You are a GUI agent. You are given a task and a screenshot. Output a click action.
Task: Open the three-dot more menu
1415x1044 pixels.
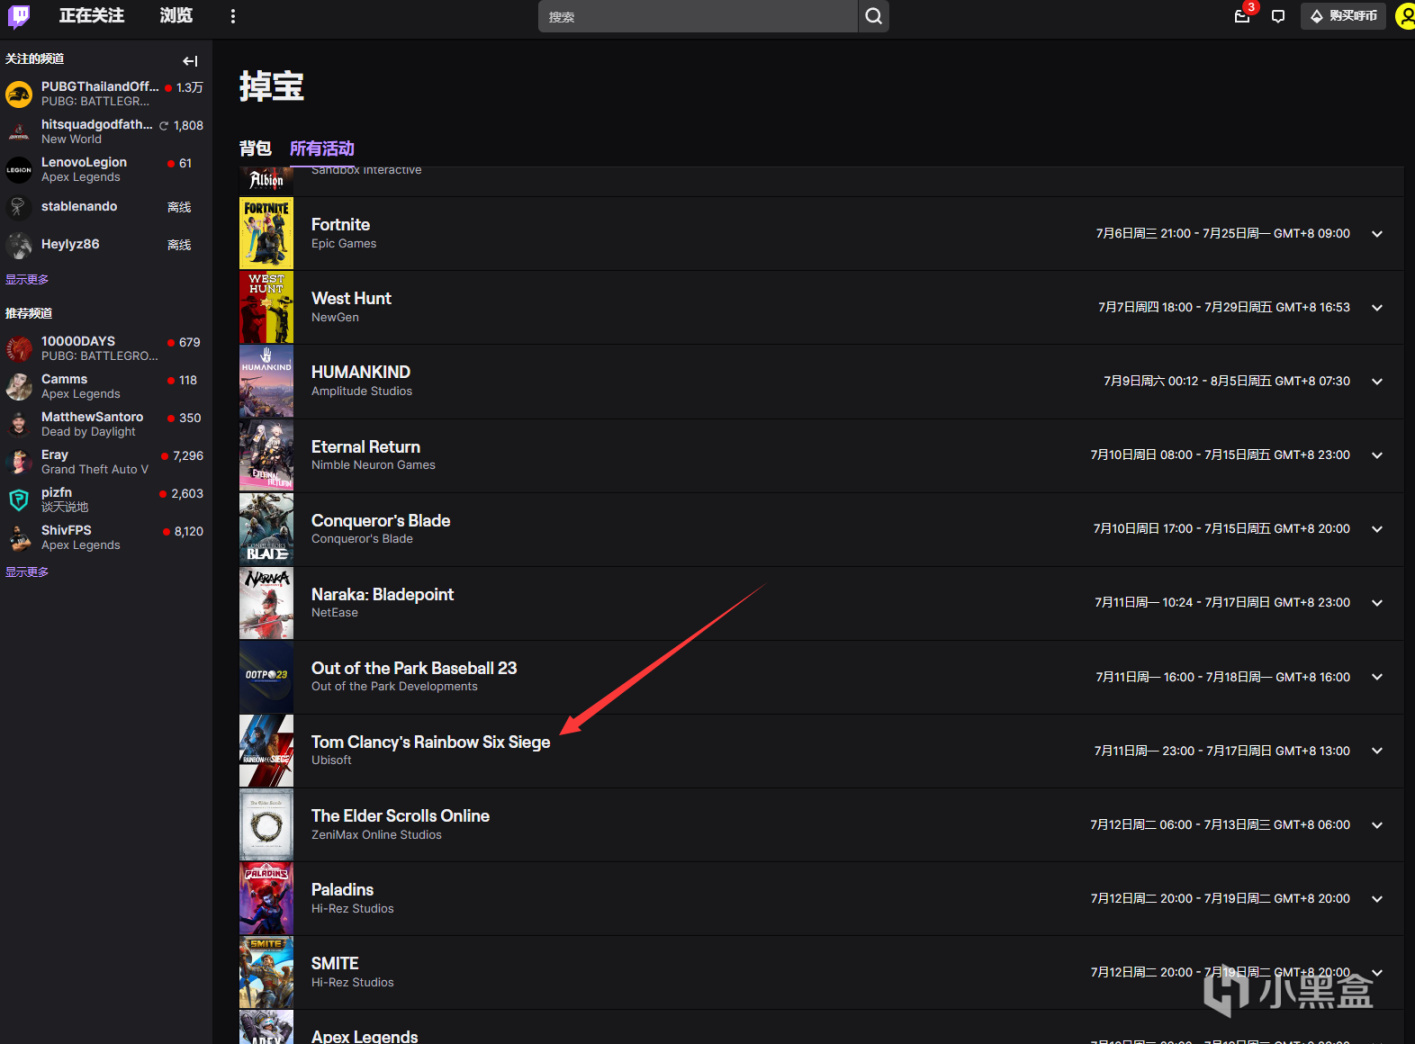(233, 16)
